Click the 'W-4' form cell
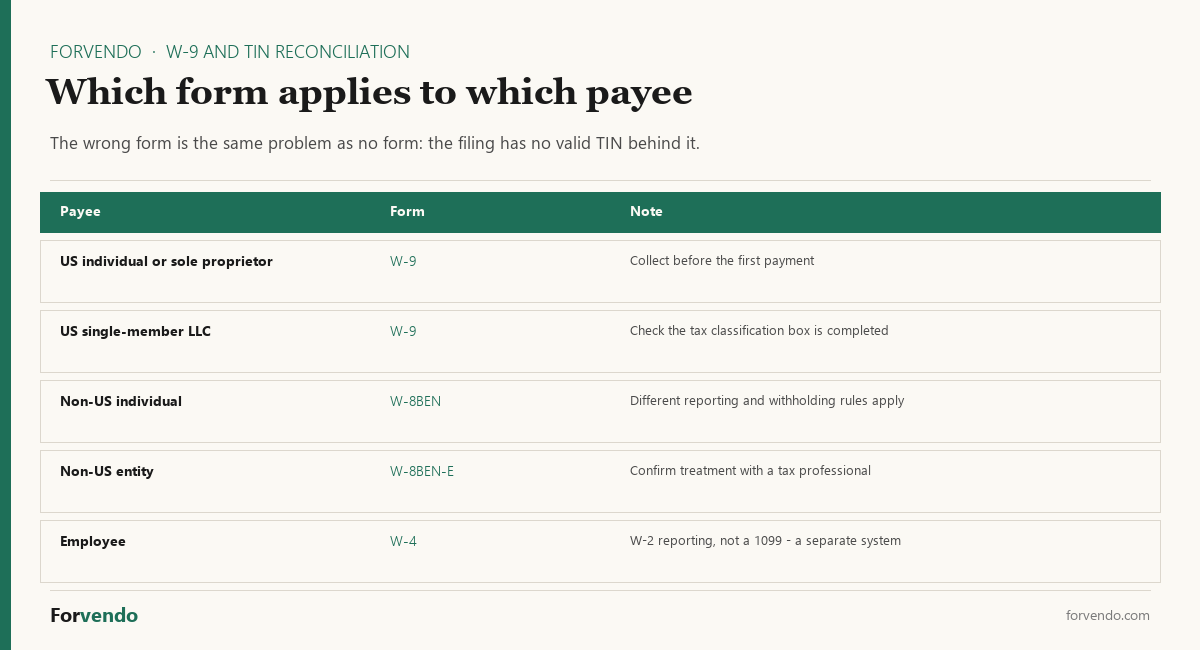 coord(403,541)
